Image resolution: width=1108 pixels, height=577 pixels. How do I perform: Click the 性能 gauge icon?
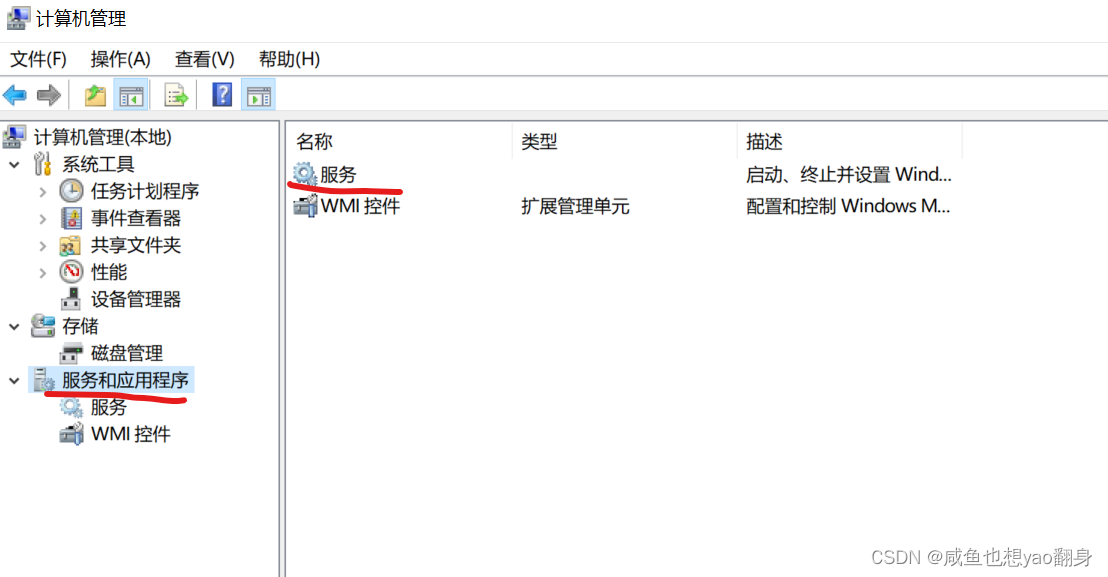click(71, 272)
